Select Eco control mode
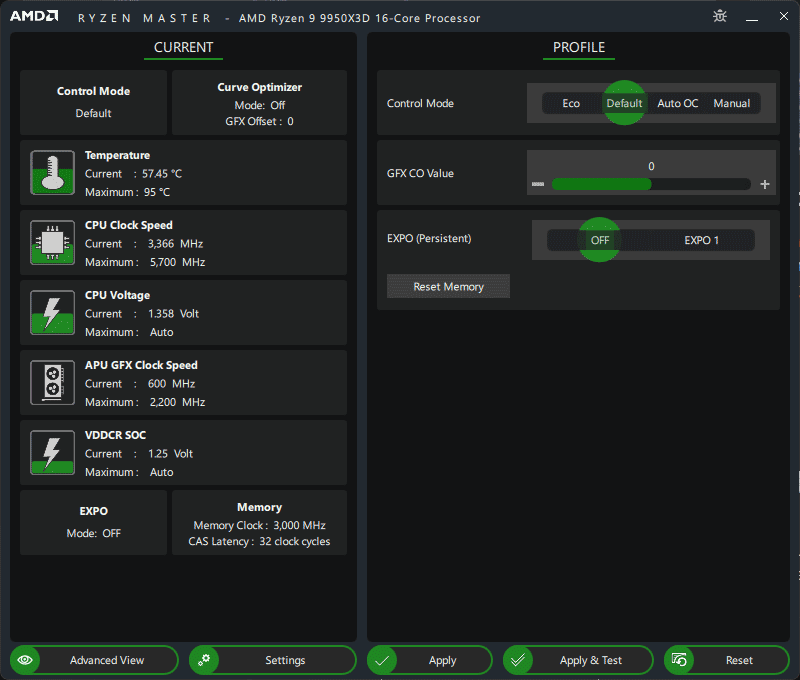The image size is (800, 680). pyautogui.click(x=571, y=103)
